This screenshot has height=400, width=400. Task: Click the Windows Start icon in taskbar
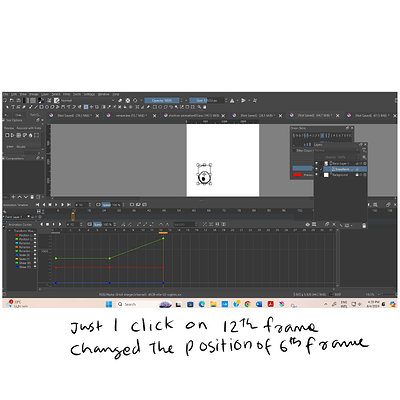tap(109, 304)
